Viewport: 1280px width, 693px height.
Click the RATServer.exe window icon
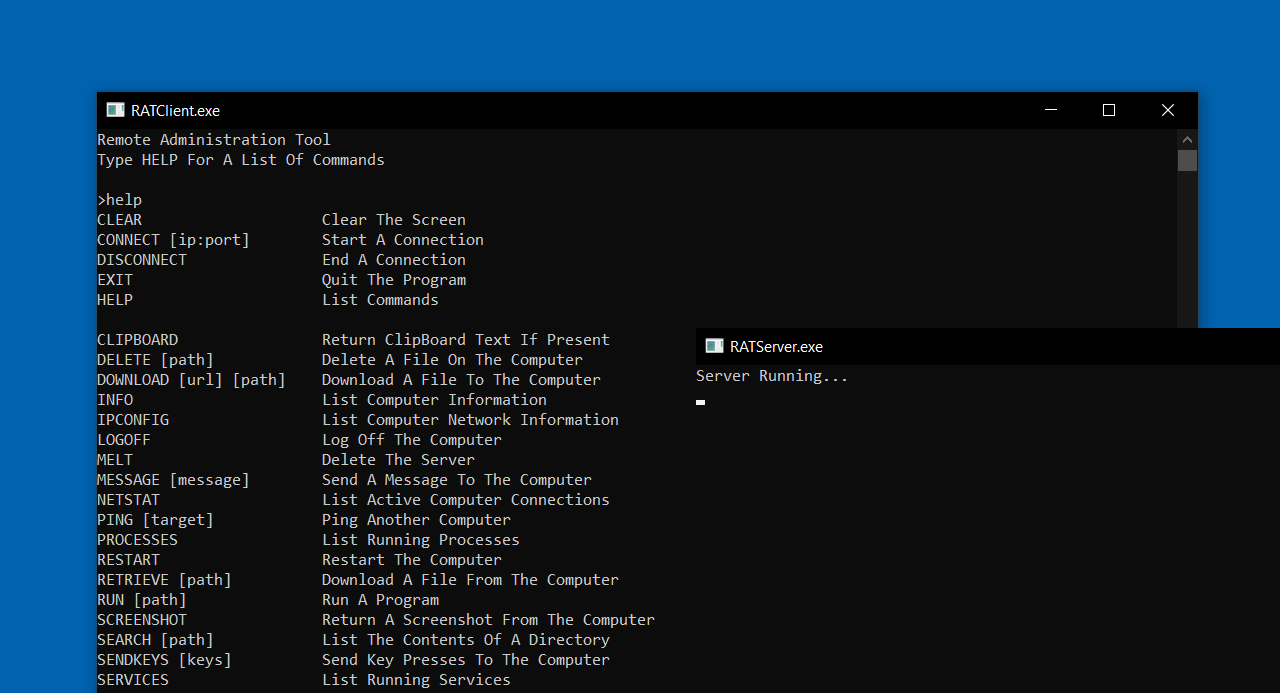click(714, 346)
